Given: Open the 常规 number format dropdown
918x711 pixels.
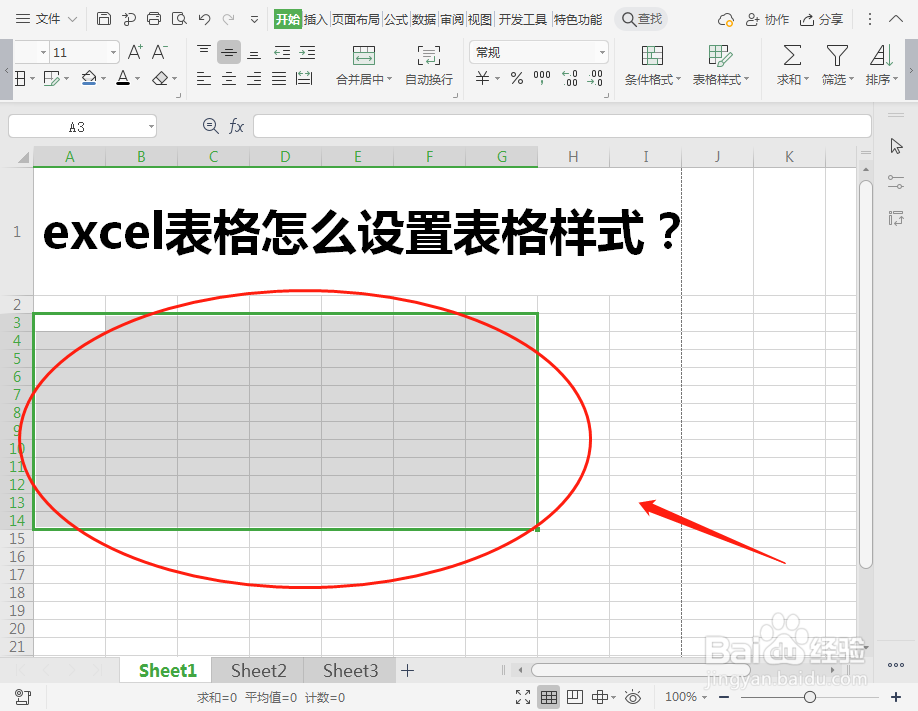Looking at the screenshot, I should click(x=601, y=51).
